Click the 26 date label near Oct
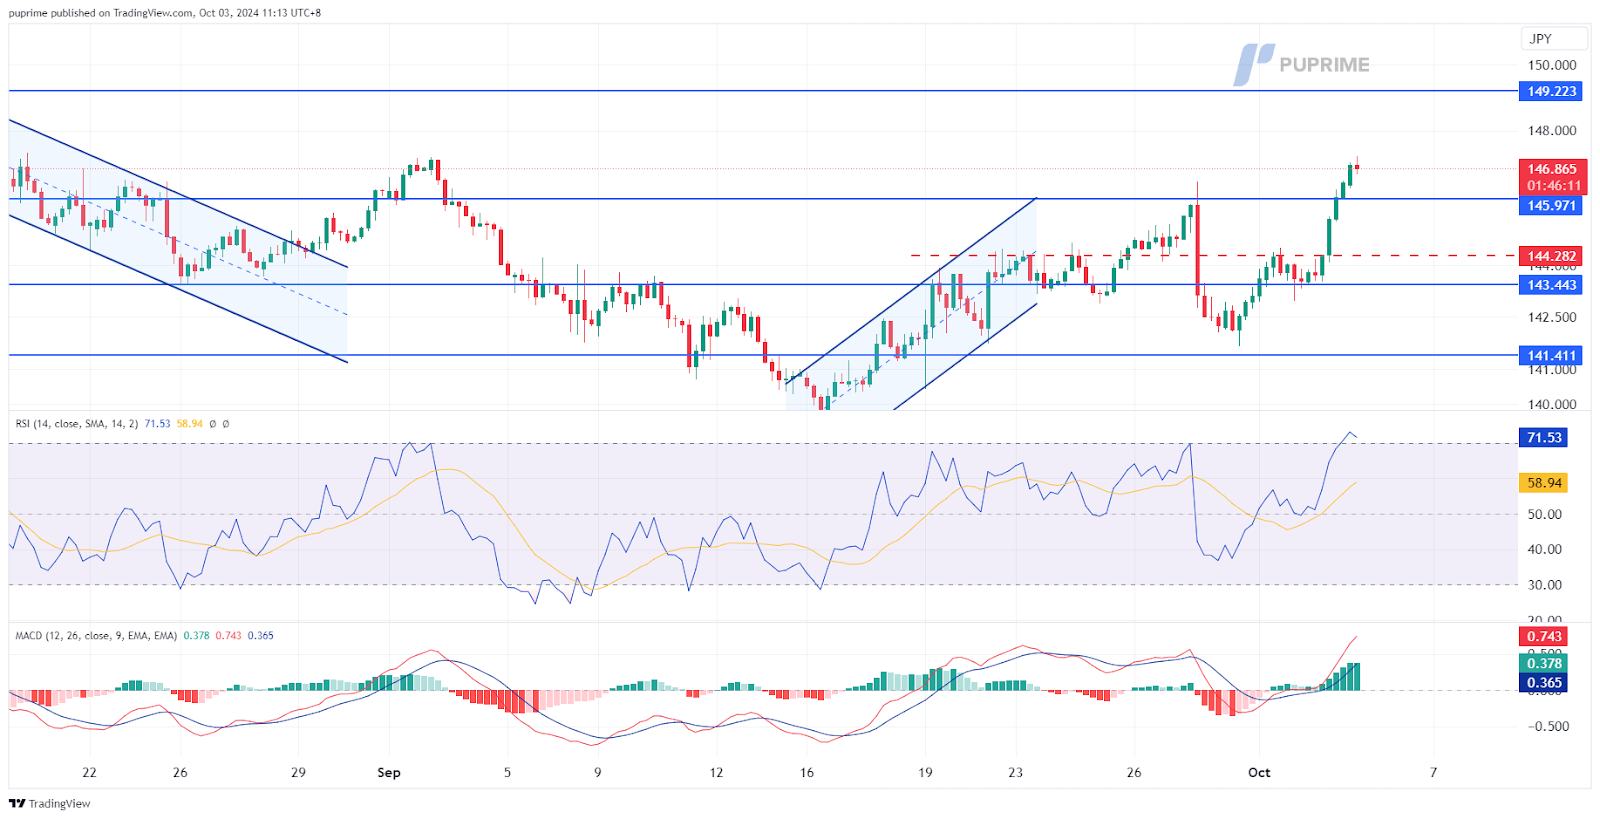The width and height of the screenshot is (1600, 819). tap(1134, 772)
